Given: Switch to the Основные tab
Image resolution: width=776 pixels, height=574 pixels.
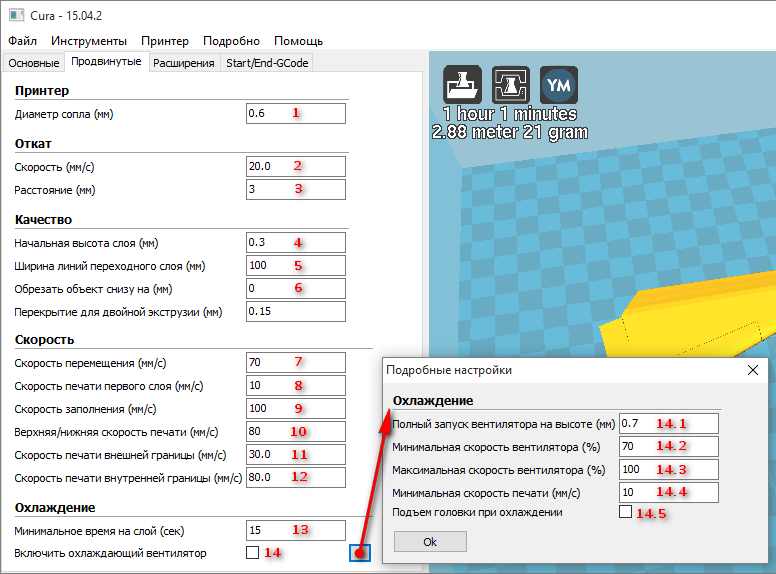Looking at the screenshot, I should coord(34,63).
